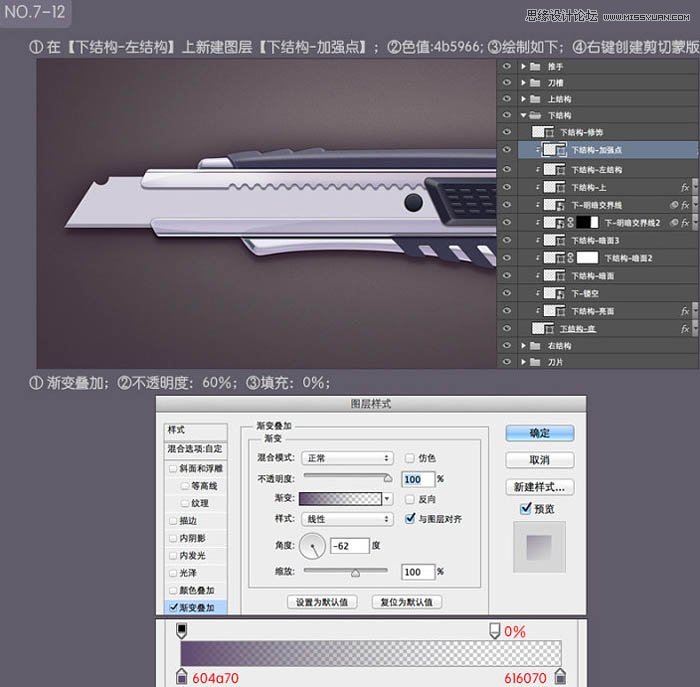Click the folder icon of group 右结构
The width and height of the screenshot is (700, 687).
coord(535,346)
